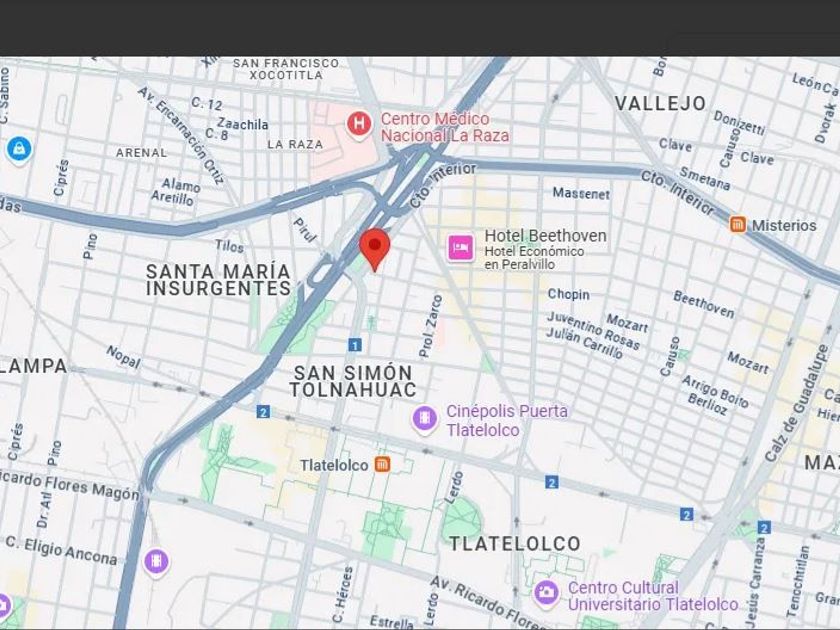Click the Jesús Carranza street label
840x630 pixels.
756,583
